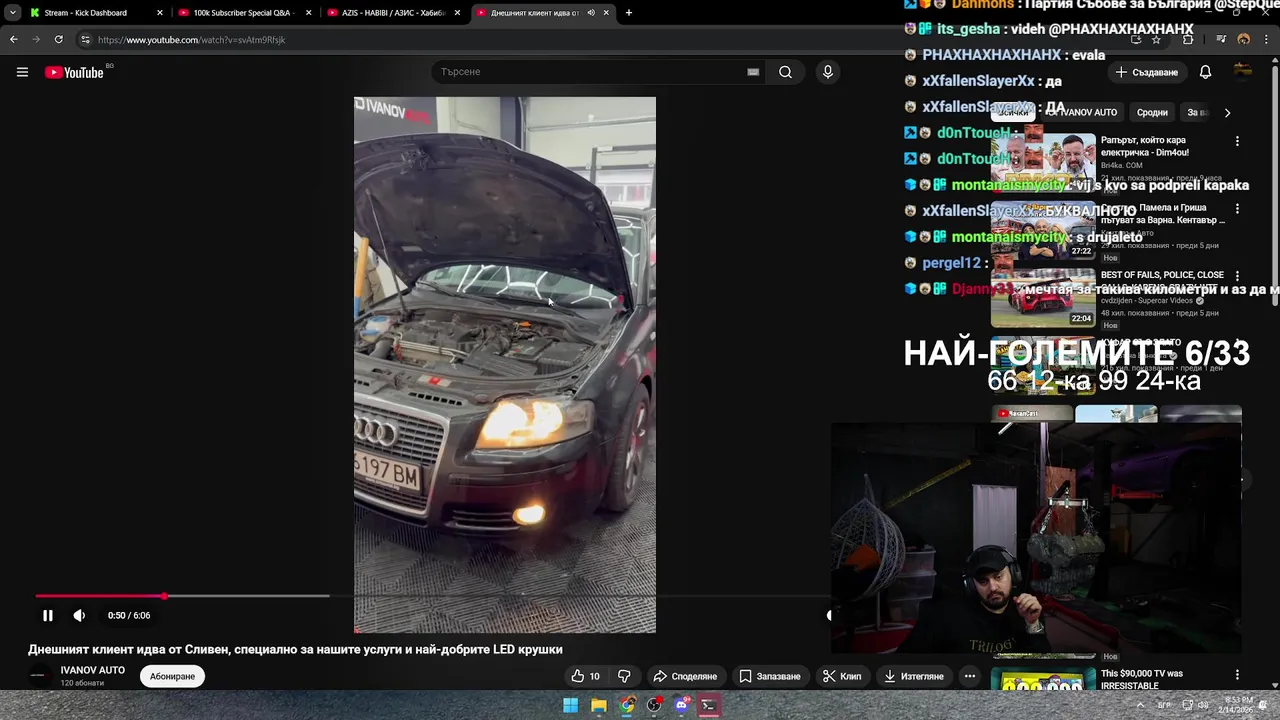Open a new browser tab

tap(629, 13)
